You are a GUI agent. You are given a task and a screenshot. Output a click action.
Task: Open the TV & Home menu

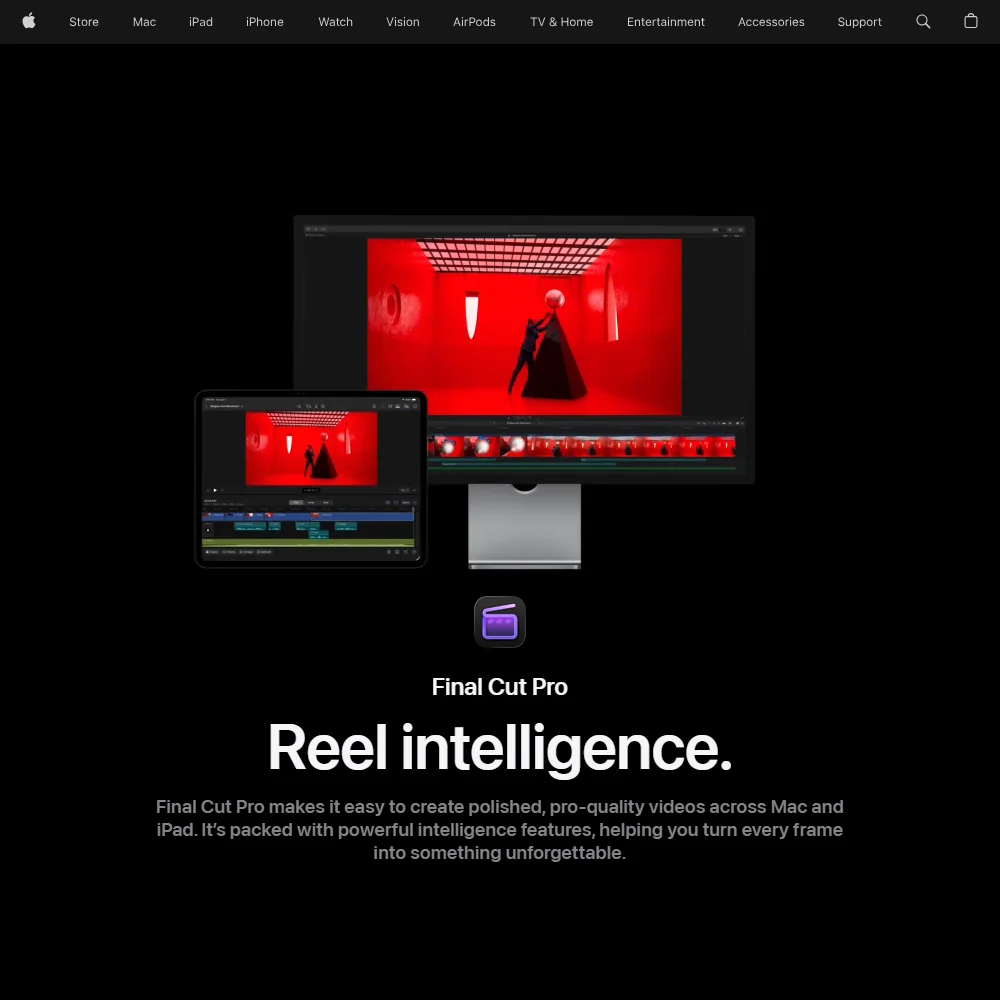(x=561, y=22)
